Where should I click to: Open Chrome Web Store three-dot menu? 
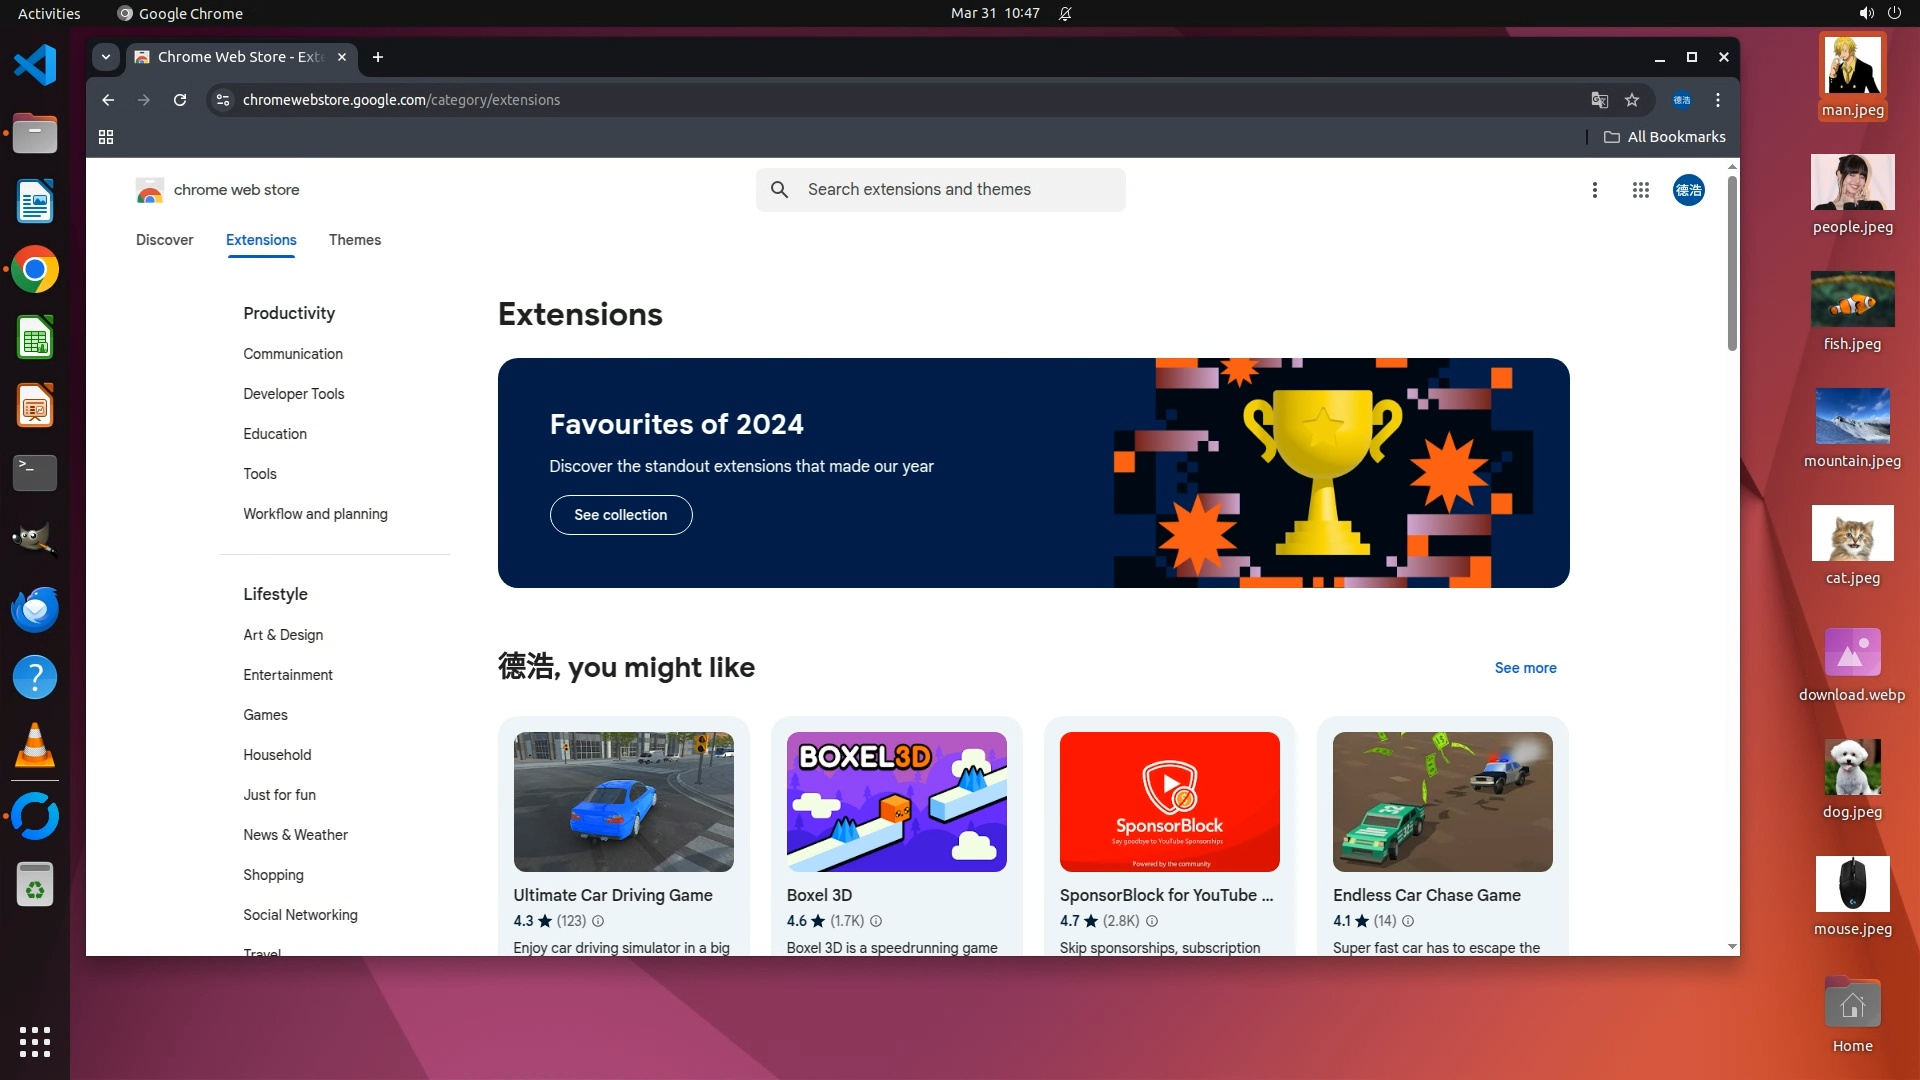tap(1595, 190)
